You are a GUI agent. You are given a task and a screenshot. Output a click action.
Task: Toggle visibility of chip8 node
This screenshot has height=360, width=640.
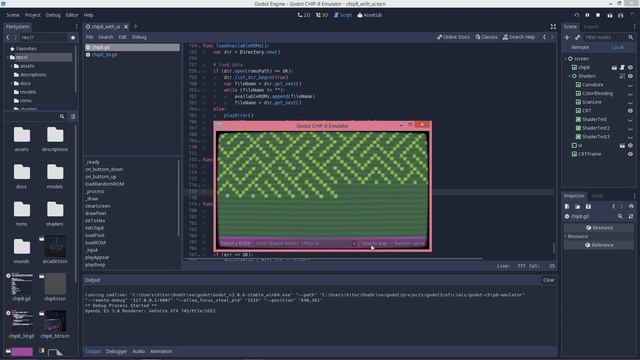[x=630, y=67]
